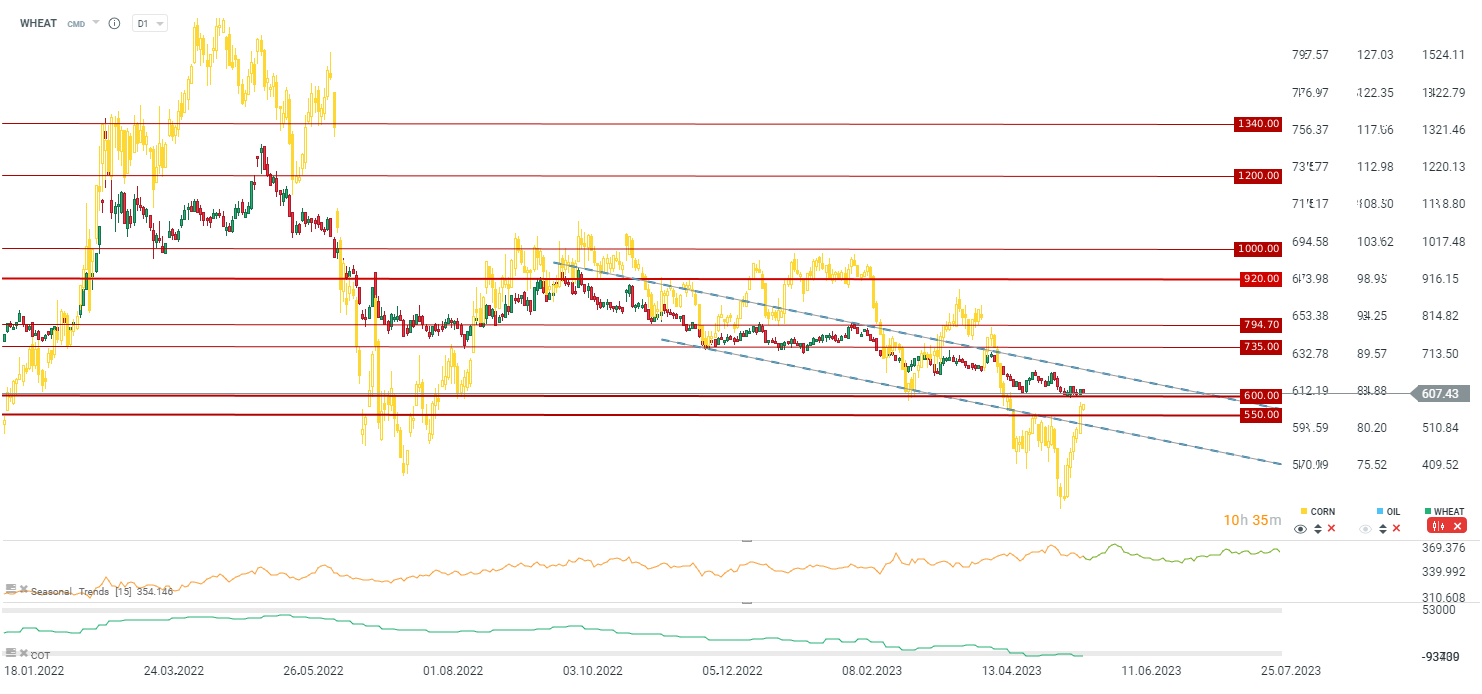Remove the CORN overlay with red X
Image resolution: width=1482 pixels, height=694 pixels.
[x=1330, y=528]
